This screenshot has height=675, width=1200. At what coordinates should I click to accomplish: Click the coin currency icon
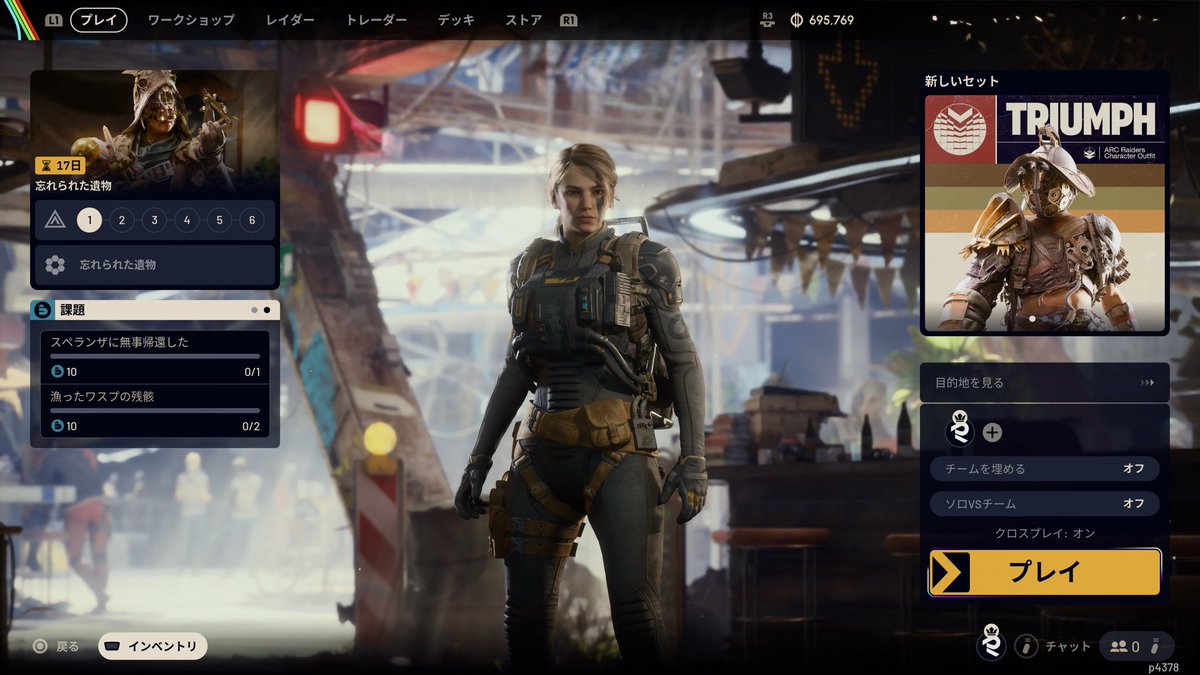(797, 20)
